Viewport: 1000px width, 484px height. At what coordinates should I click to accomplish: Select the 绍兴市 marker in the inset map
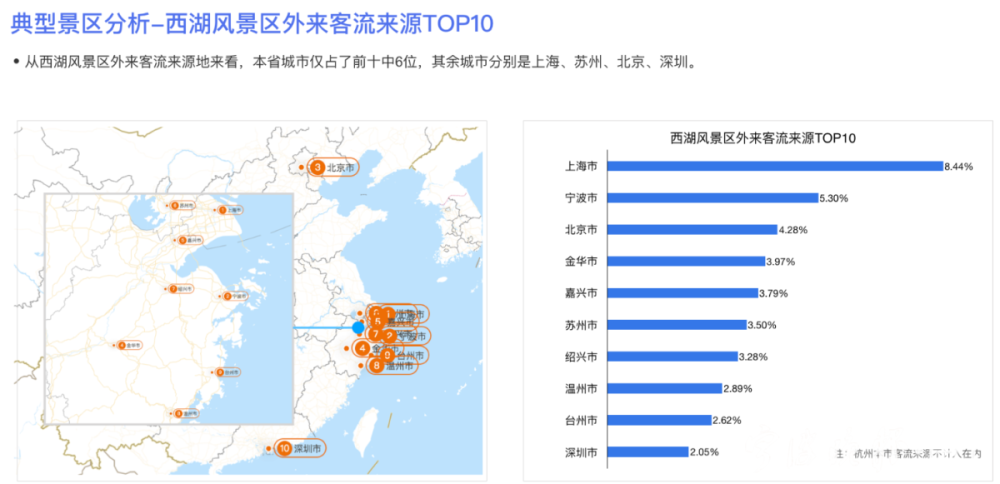[x=181, y=289]
